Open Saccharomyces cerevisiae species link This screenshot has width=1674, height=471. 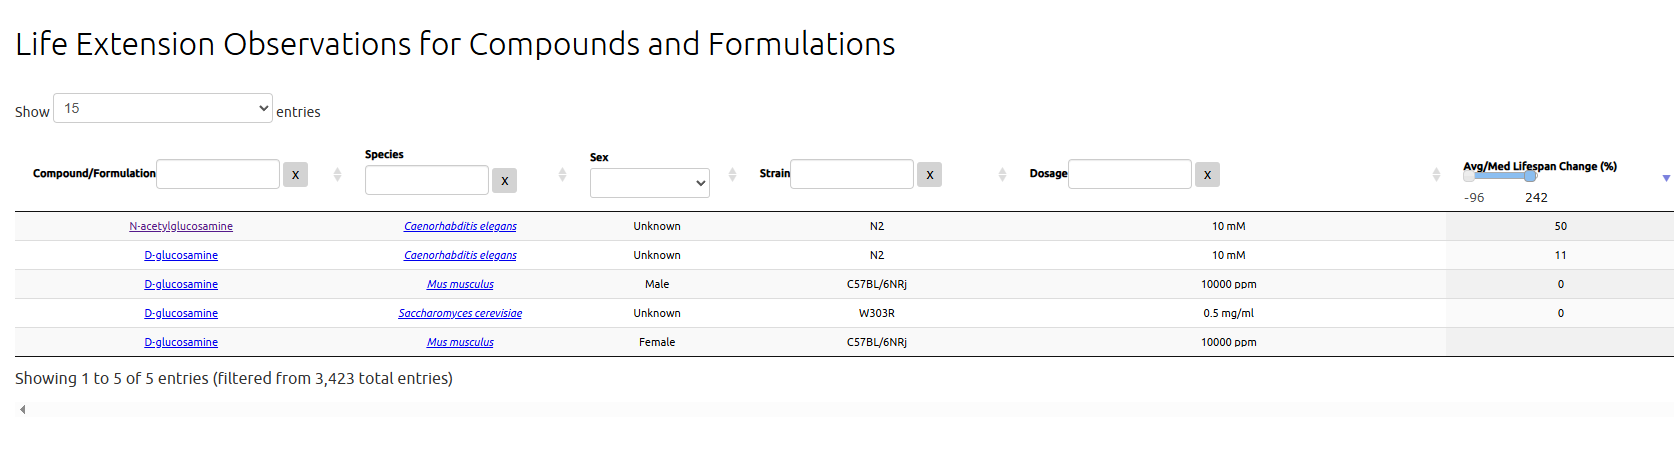[x=460, y=313]
